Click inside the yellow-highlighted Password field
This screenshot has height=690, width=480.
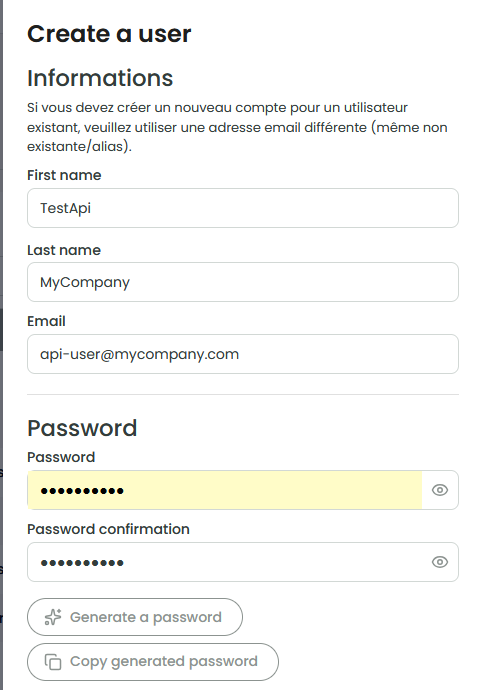point(225,490)
